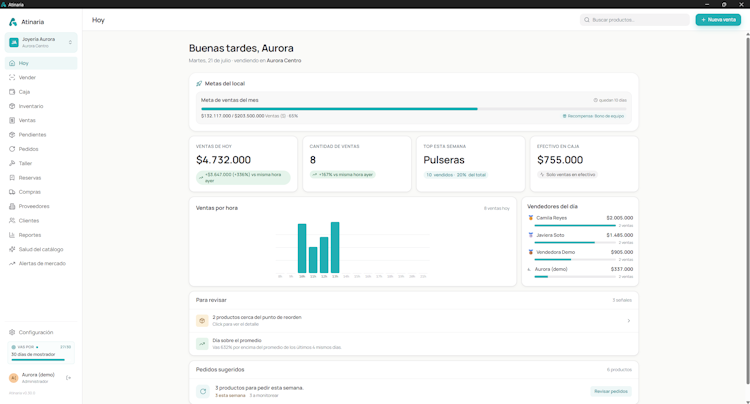The width and height of the screenshot is (750, 404).
Task: Select the Taller wrench icon
Action: tap(12, 164)
